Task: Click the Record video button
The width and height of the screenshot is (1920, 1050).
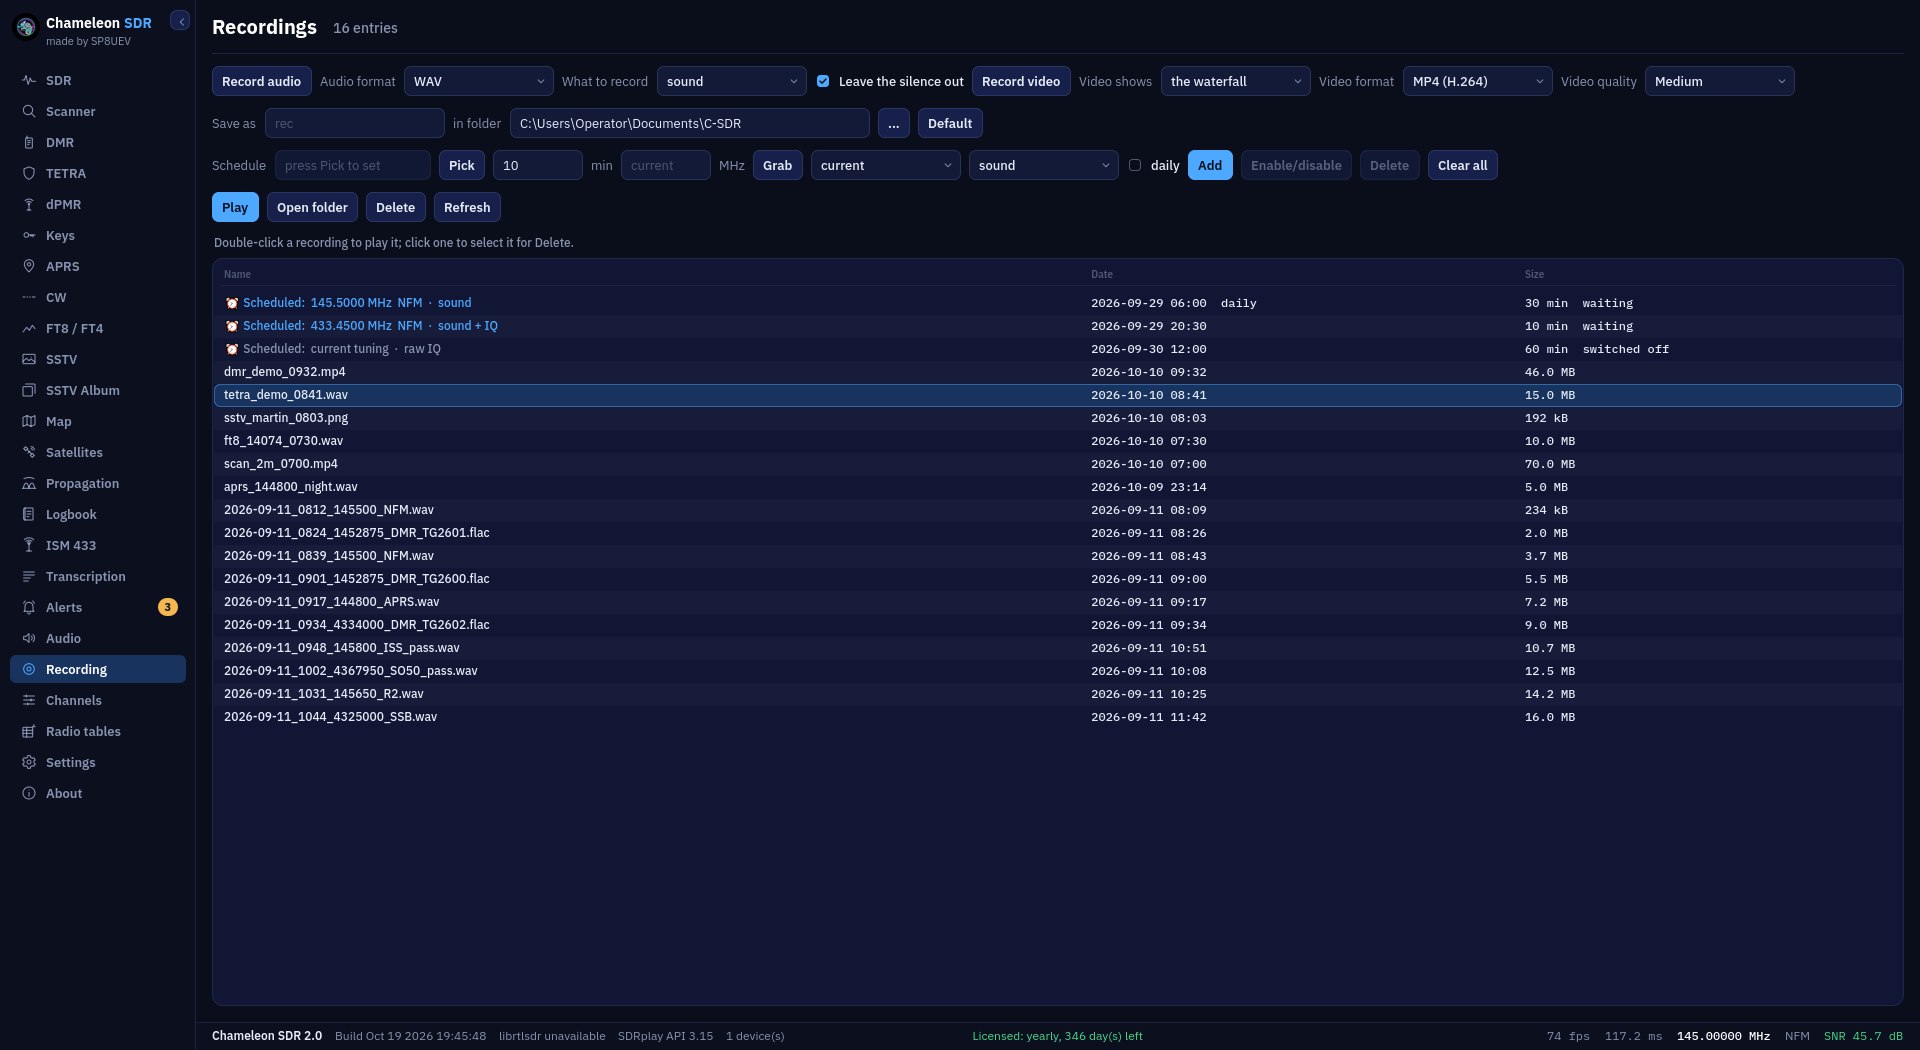Action: 1021,81
